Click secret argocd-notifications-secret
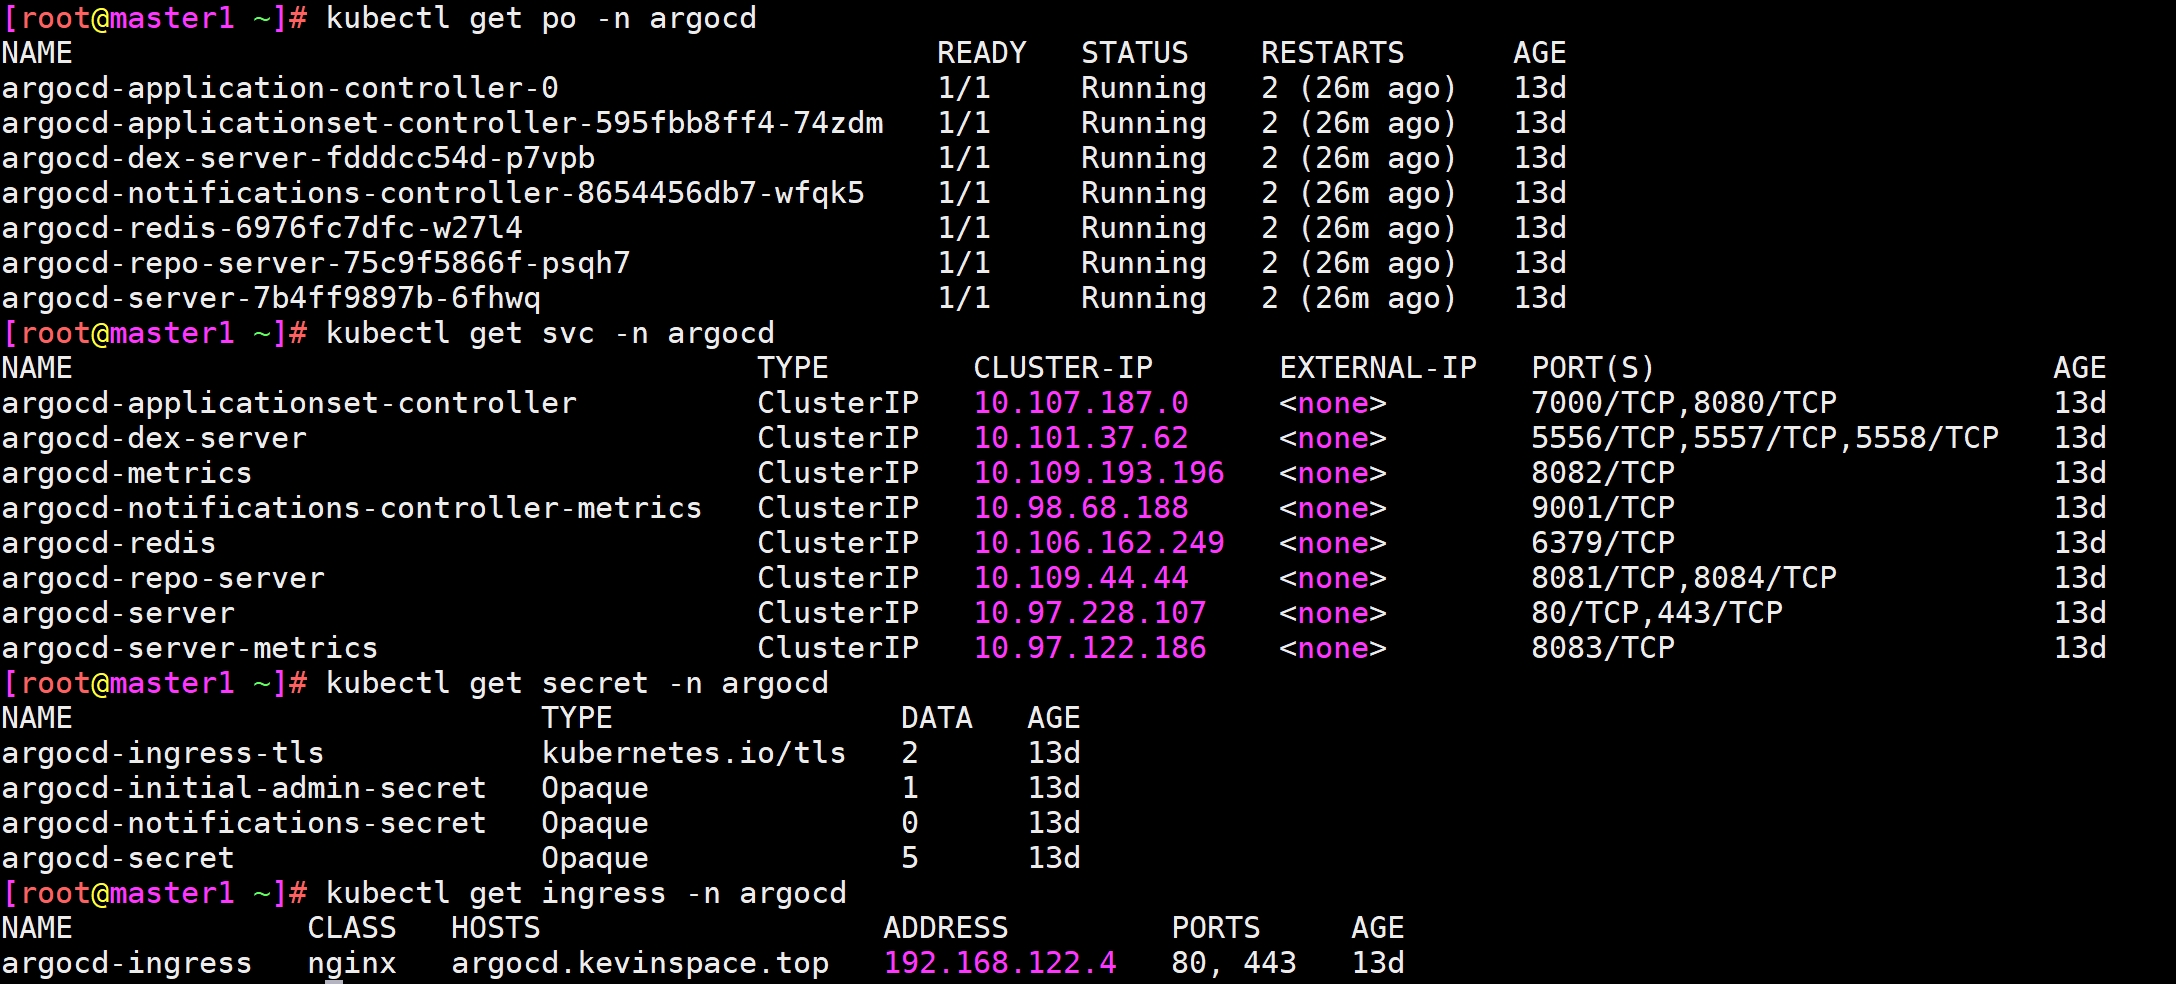The height and width of the screenshot is (984, 2176). 244,824
